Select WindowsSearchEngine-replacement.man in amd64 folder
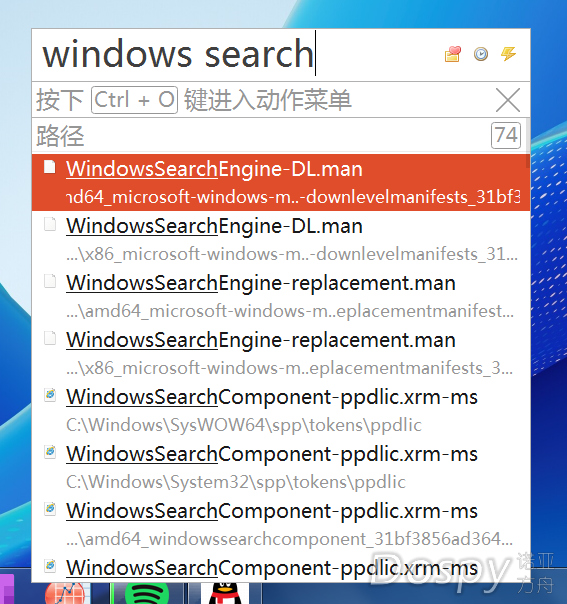The image size is (567, 604). pyautogui.click(x=280, y=296)
